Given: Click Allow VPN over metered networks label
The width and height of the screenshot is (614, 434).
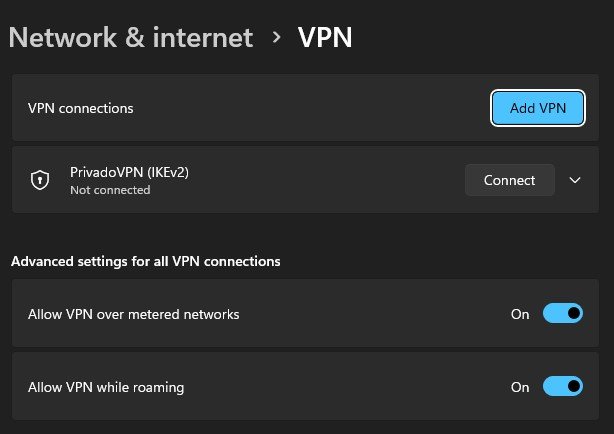Looking at the screenshot, I should pos(134,314).
